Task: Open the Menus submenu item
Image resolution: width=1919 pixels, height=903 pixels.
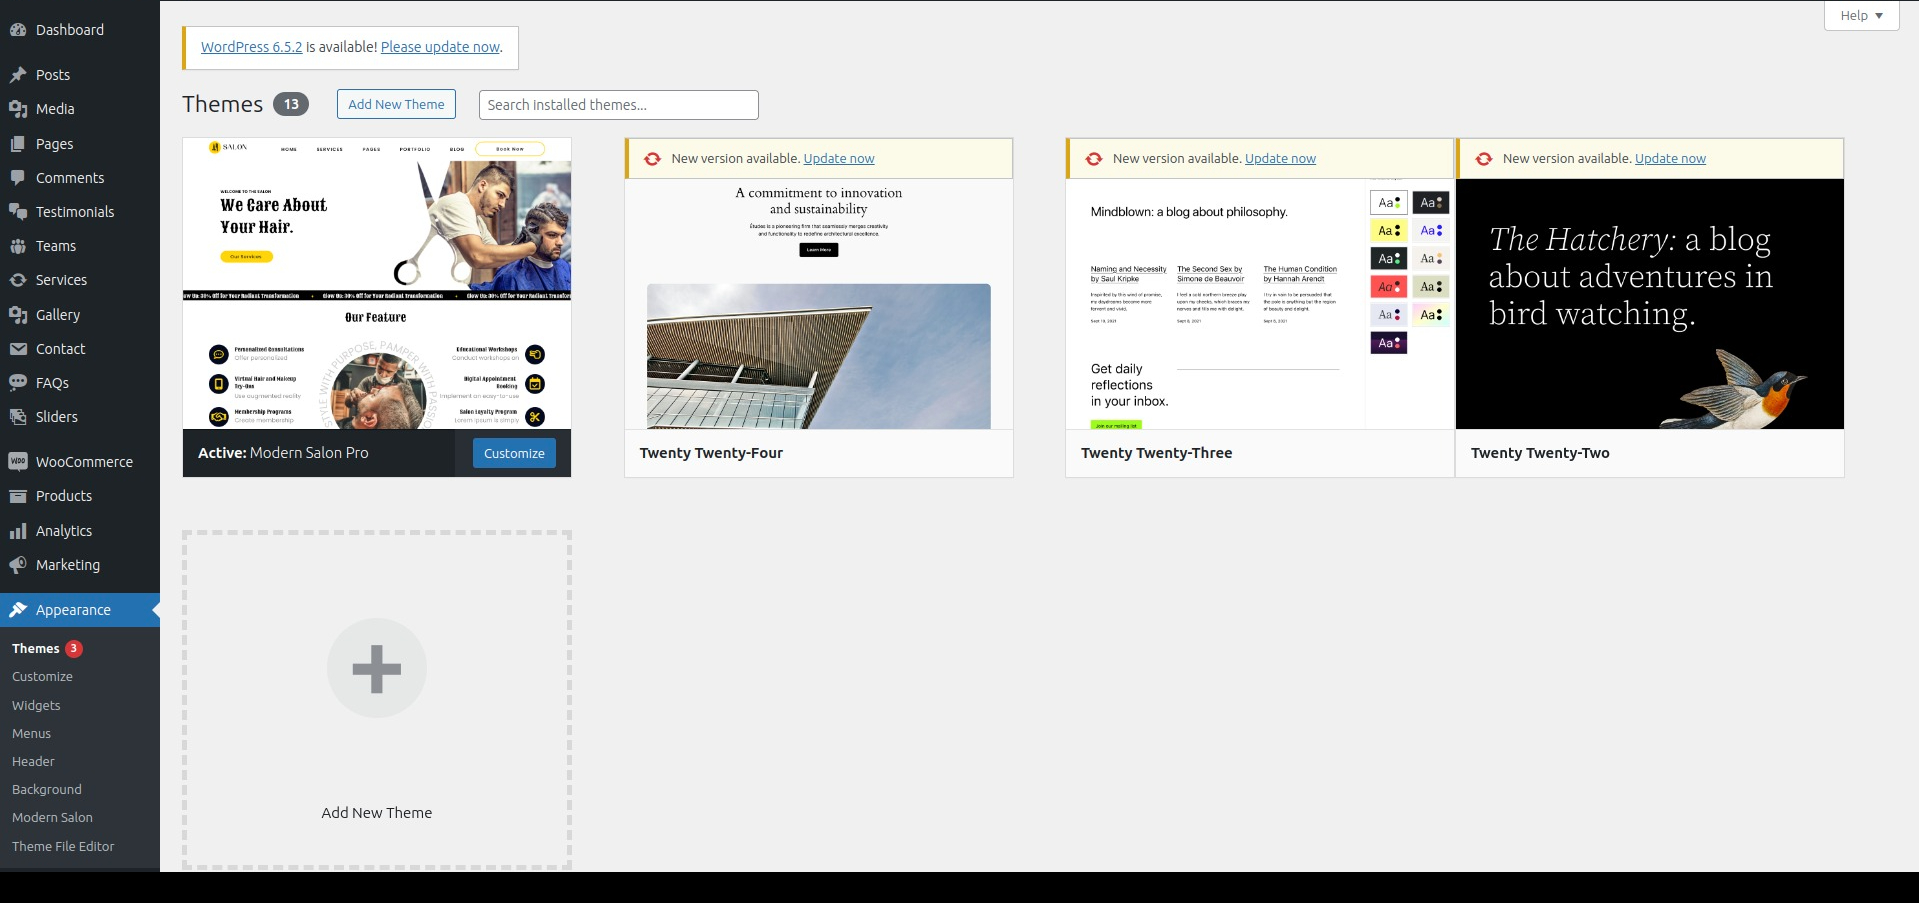Action: [31, 733]
